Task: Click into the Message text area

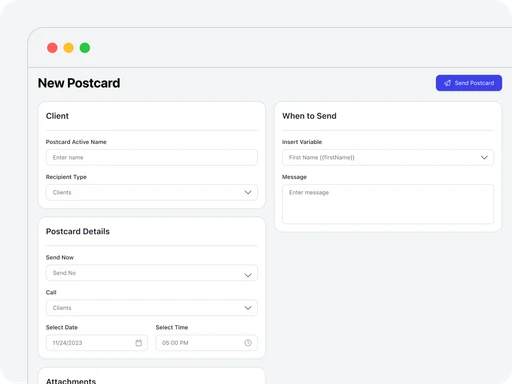Action: coord(388,204)
